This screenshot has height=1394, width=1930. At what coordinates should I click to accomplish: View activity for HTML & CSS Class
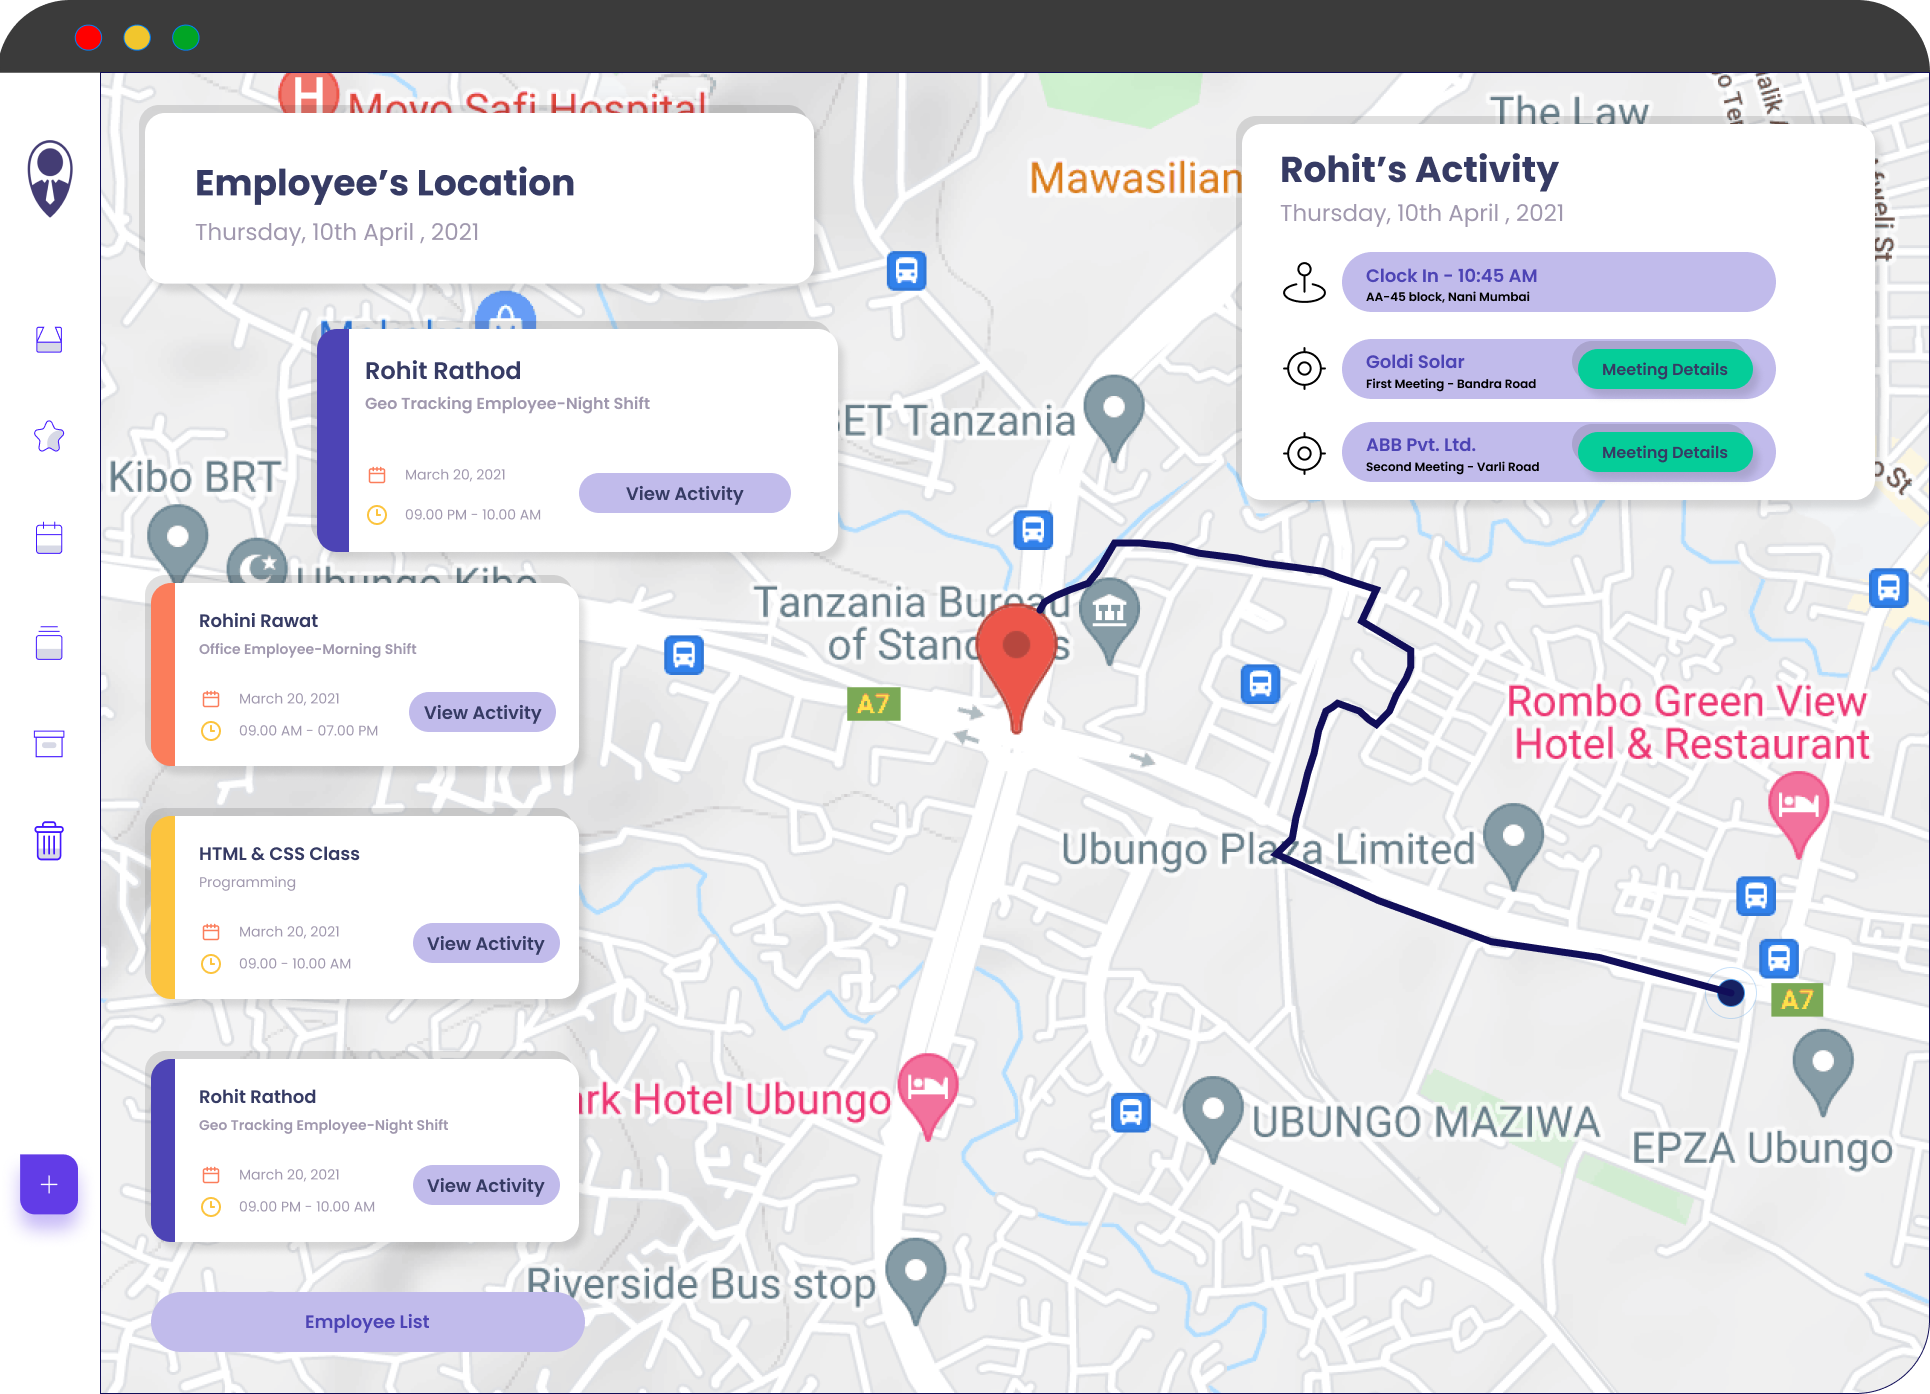point(486,943)
